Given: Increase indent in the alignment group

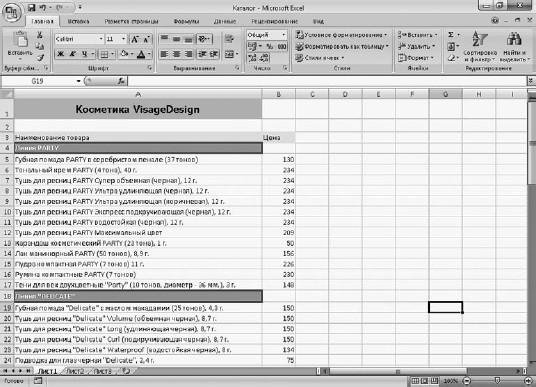Looking at the screenshot, I should 214,54.
